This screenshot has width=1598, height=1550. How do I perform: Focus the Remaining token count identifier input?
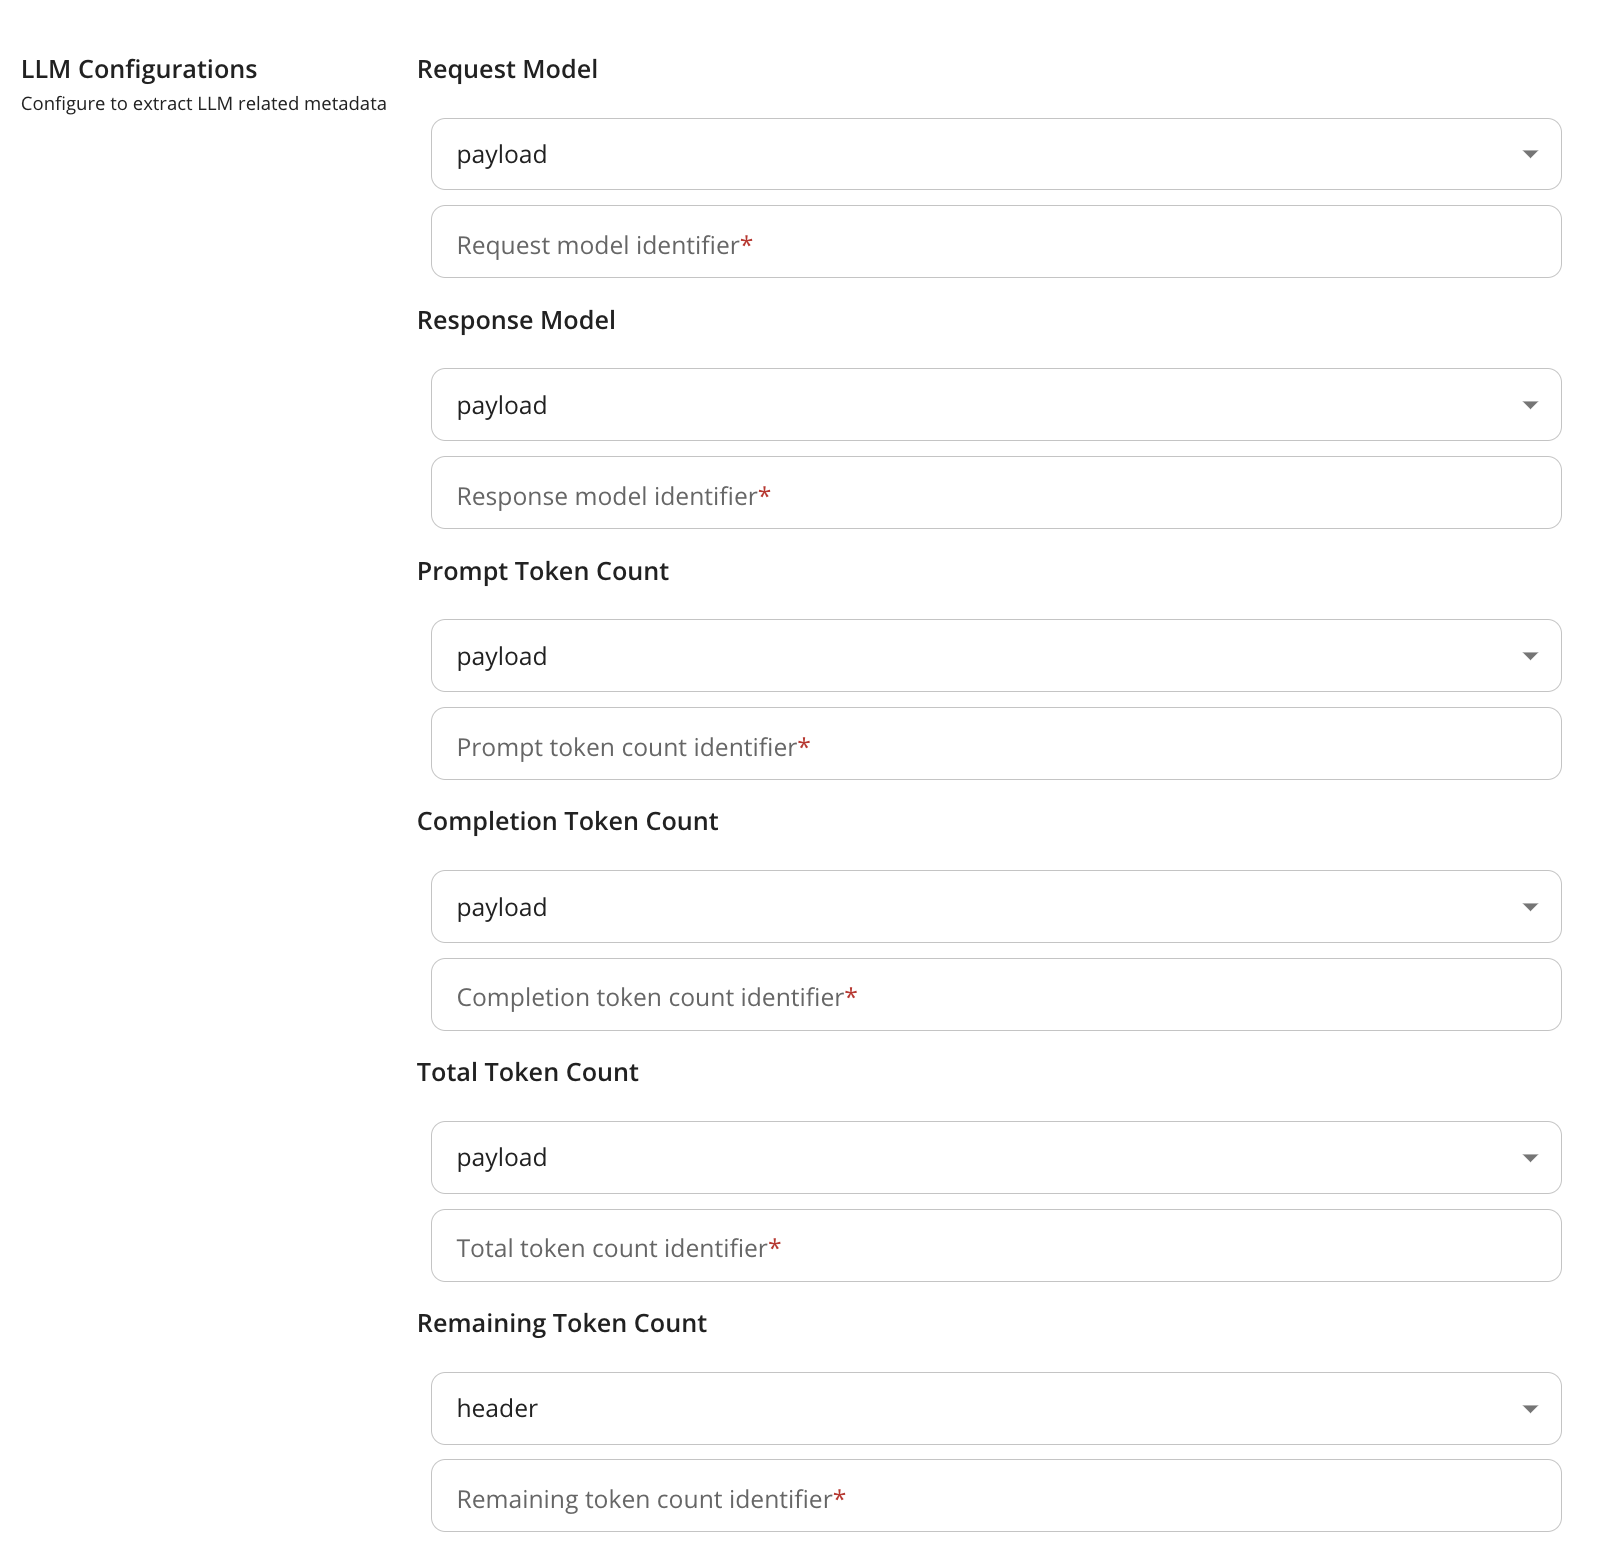995,1497
